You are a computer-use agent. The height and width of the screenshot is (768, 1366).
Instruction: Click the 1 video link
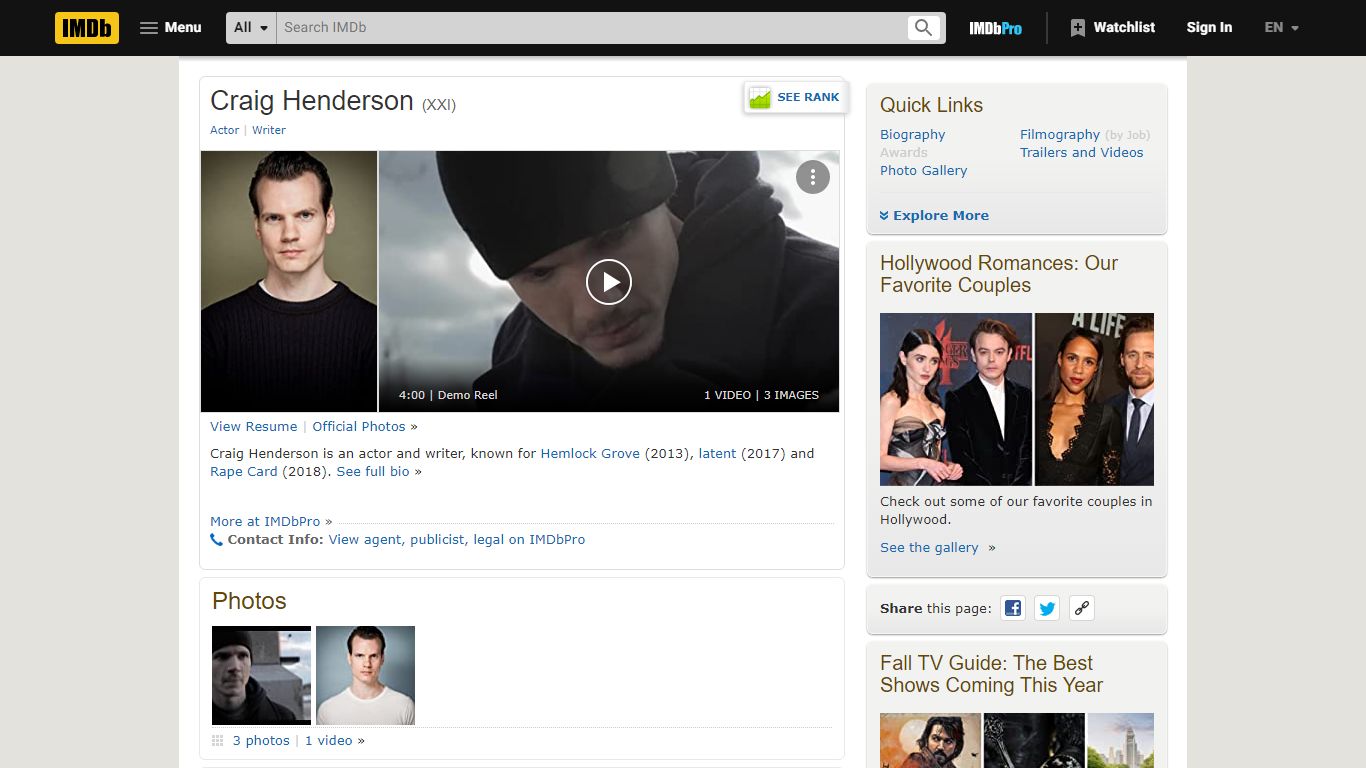pyautogui.click(x=329, y=741)
